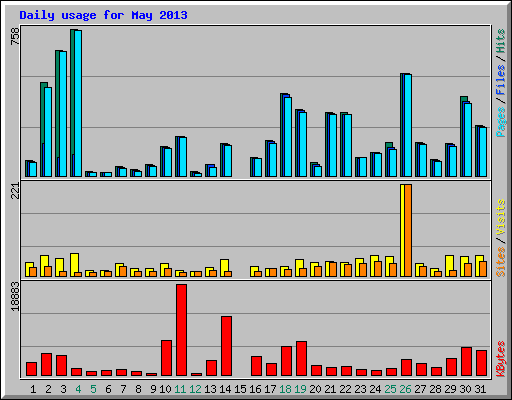The image size is (512, 400).
Task: Click day 16 on the x-axis
Action: pyautogui.click(x=255, y=389)
